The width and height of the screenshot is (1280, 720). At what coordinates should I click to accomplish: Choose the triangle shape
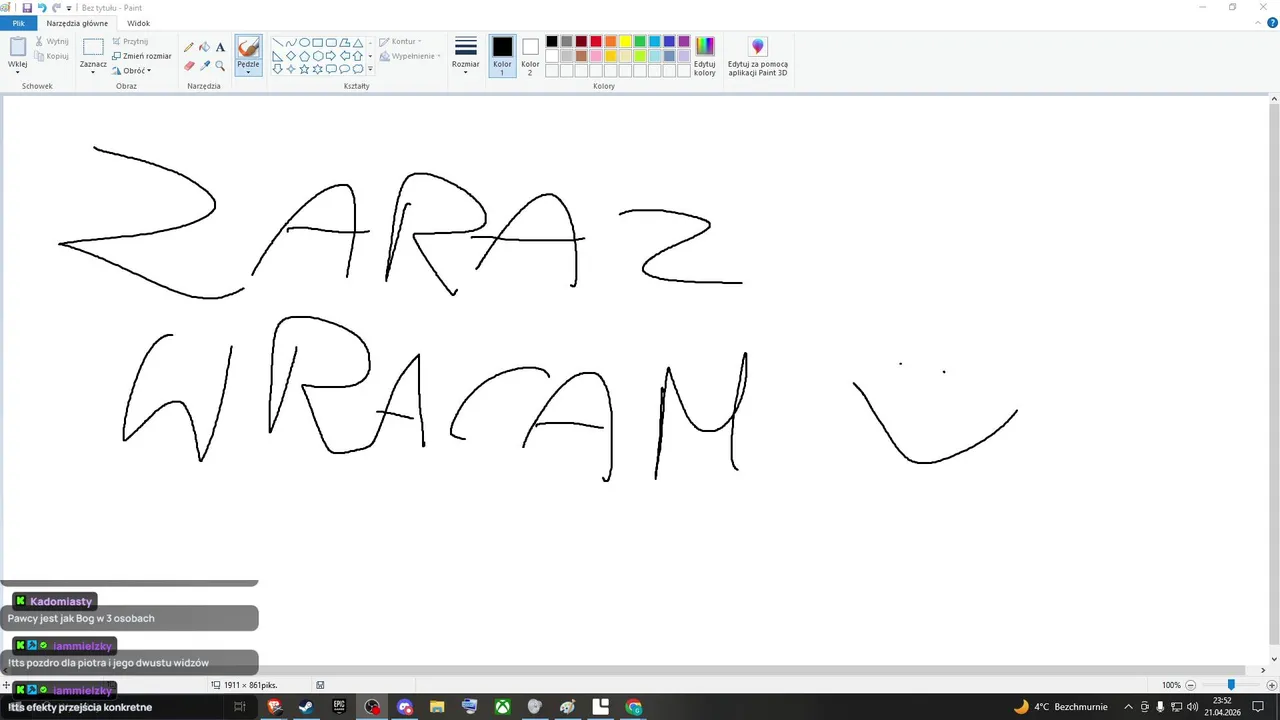(357, 43)
